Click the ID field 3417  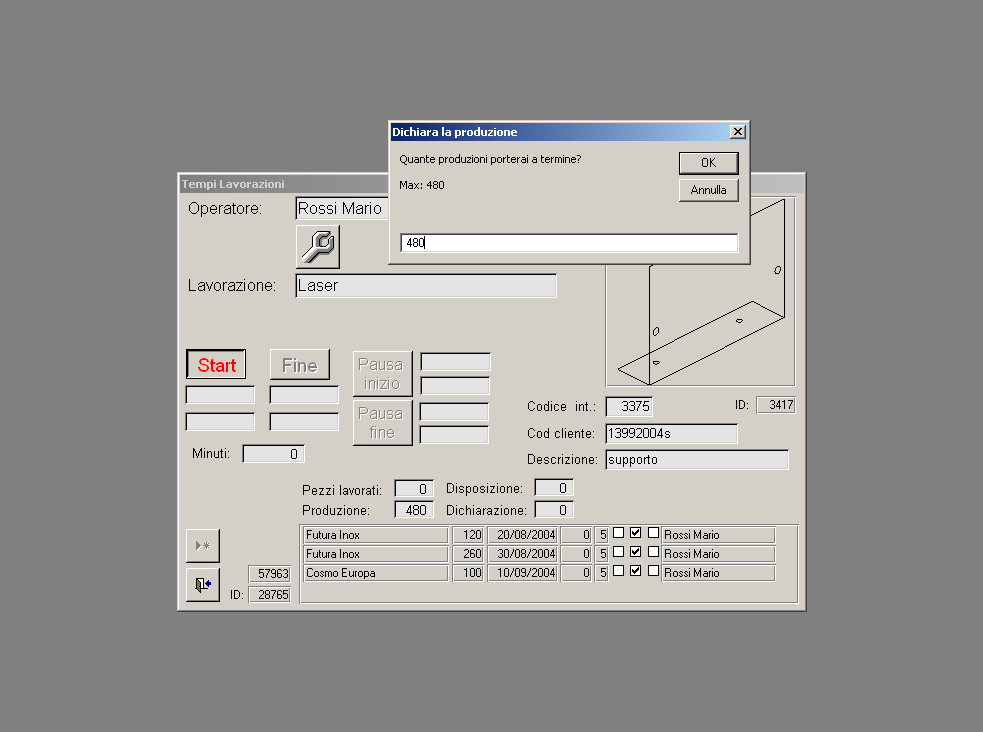pyautogui.click(x=776, y=405)
